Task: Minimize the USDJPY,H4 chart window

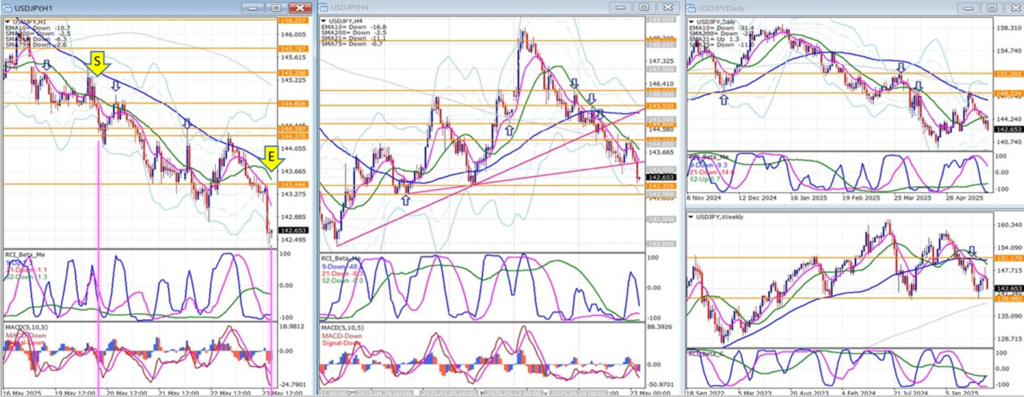Action: click(x=620, y=7)
